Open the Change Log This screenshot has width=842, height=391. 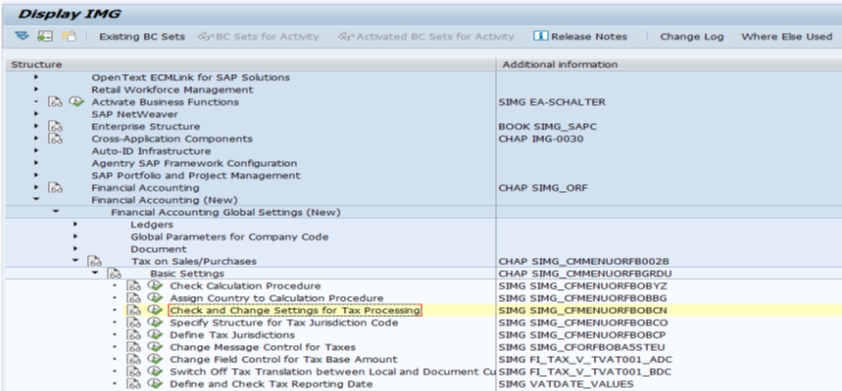coord(692,37)
